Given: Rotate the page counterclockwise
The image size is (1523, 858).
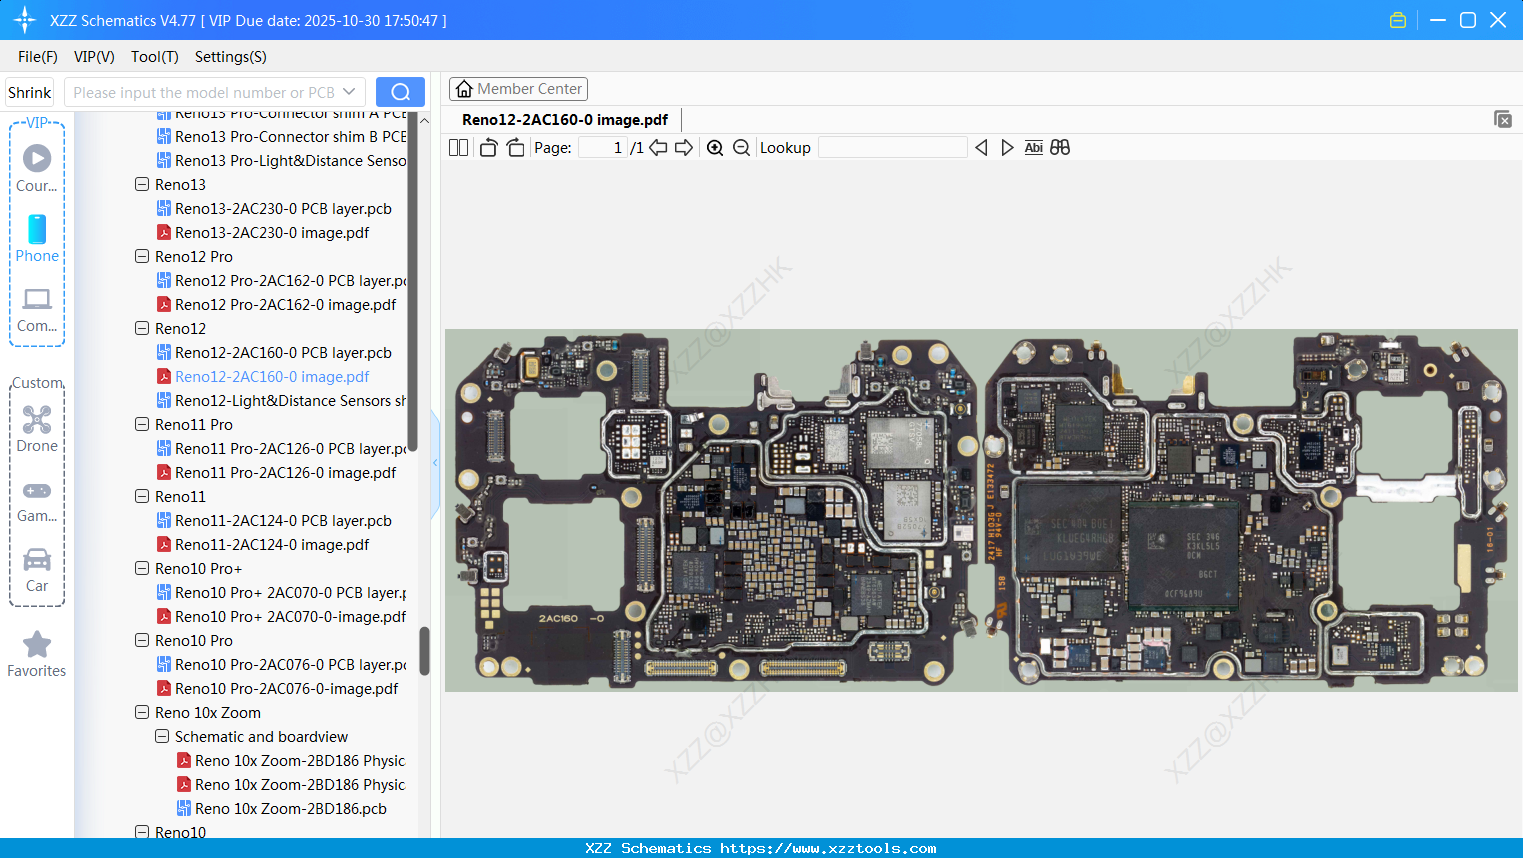Looking at the screenshot, I should 488,148.
